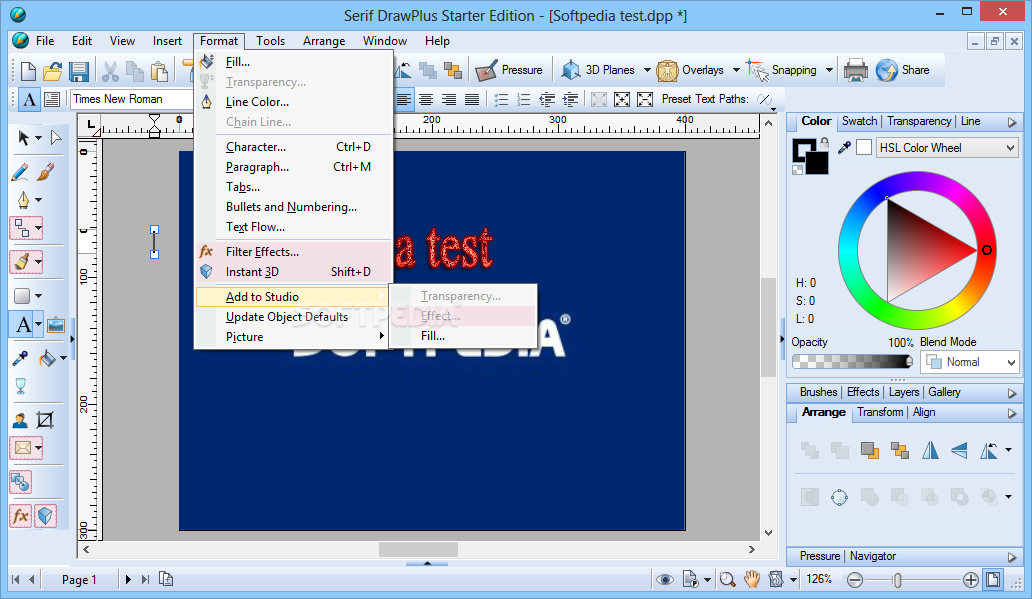Open the Times New Roman font box
Screen dimensions: 1032x599
coord(132,99)
